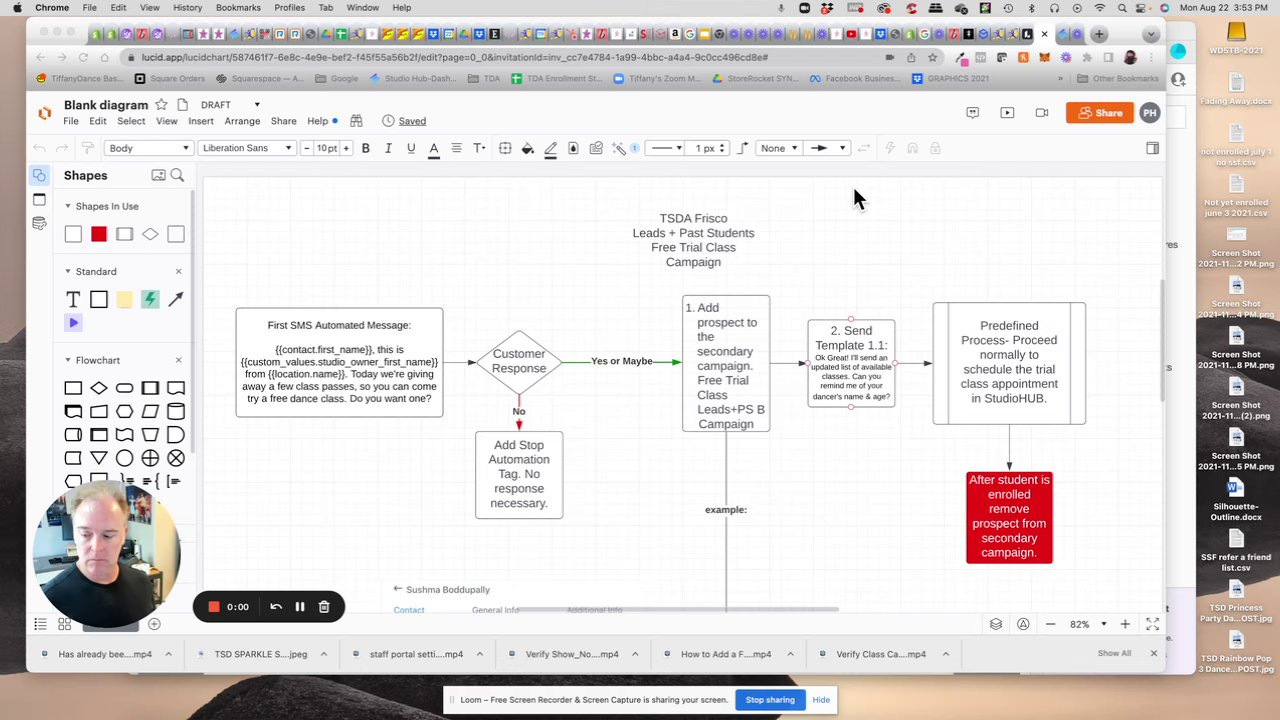Open the line color pencil tool
Viewport: 1280px width, 720px height.
coord(550,148)
